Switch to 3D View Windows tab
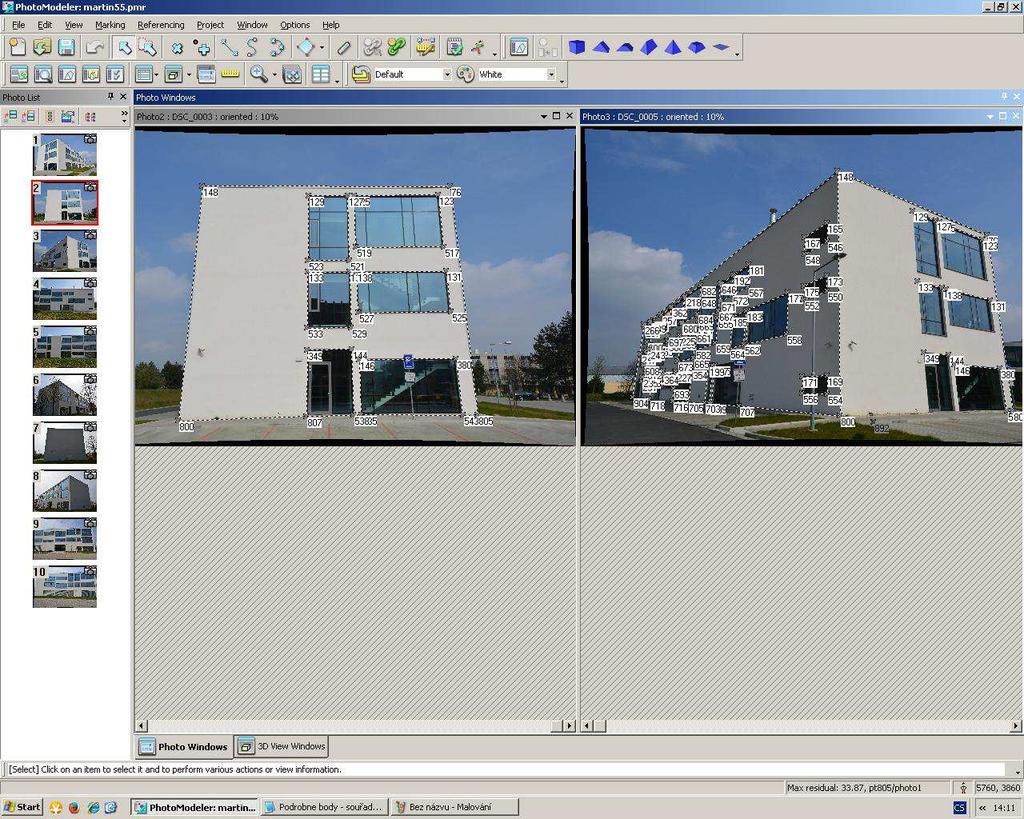The height and width of the screenshot is (819, 1024). (x=281, y=746)
